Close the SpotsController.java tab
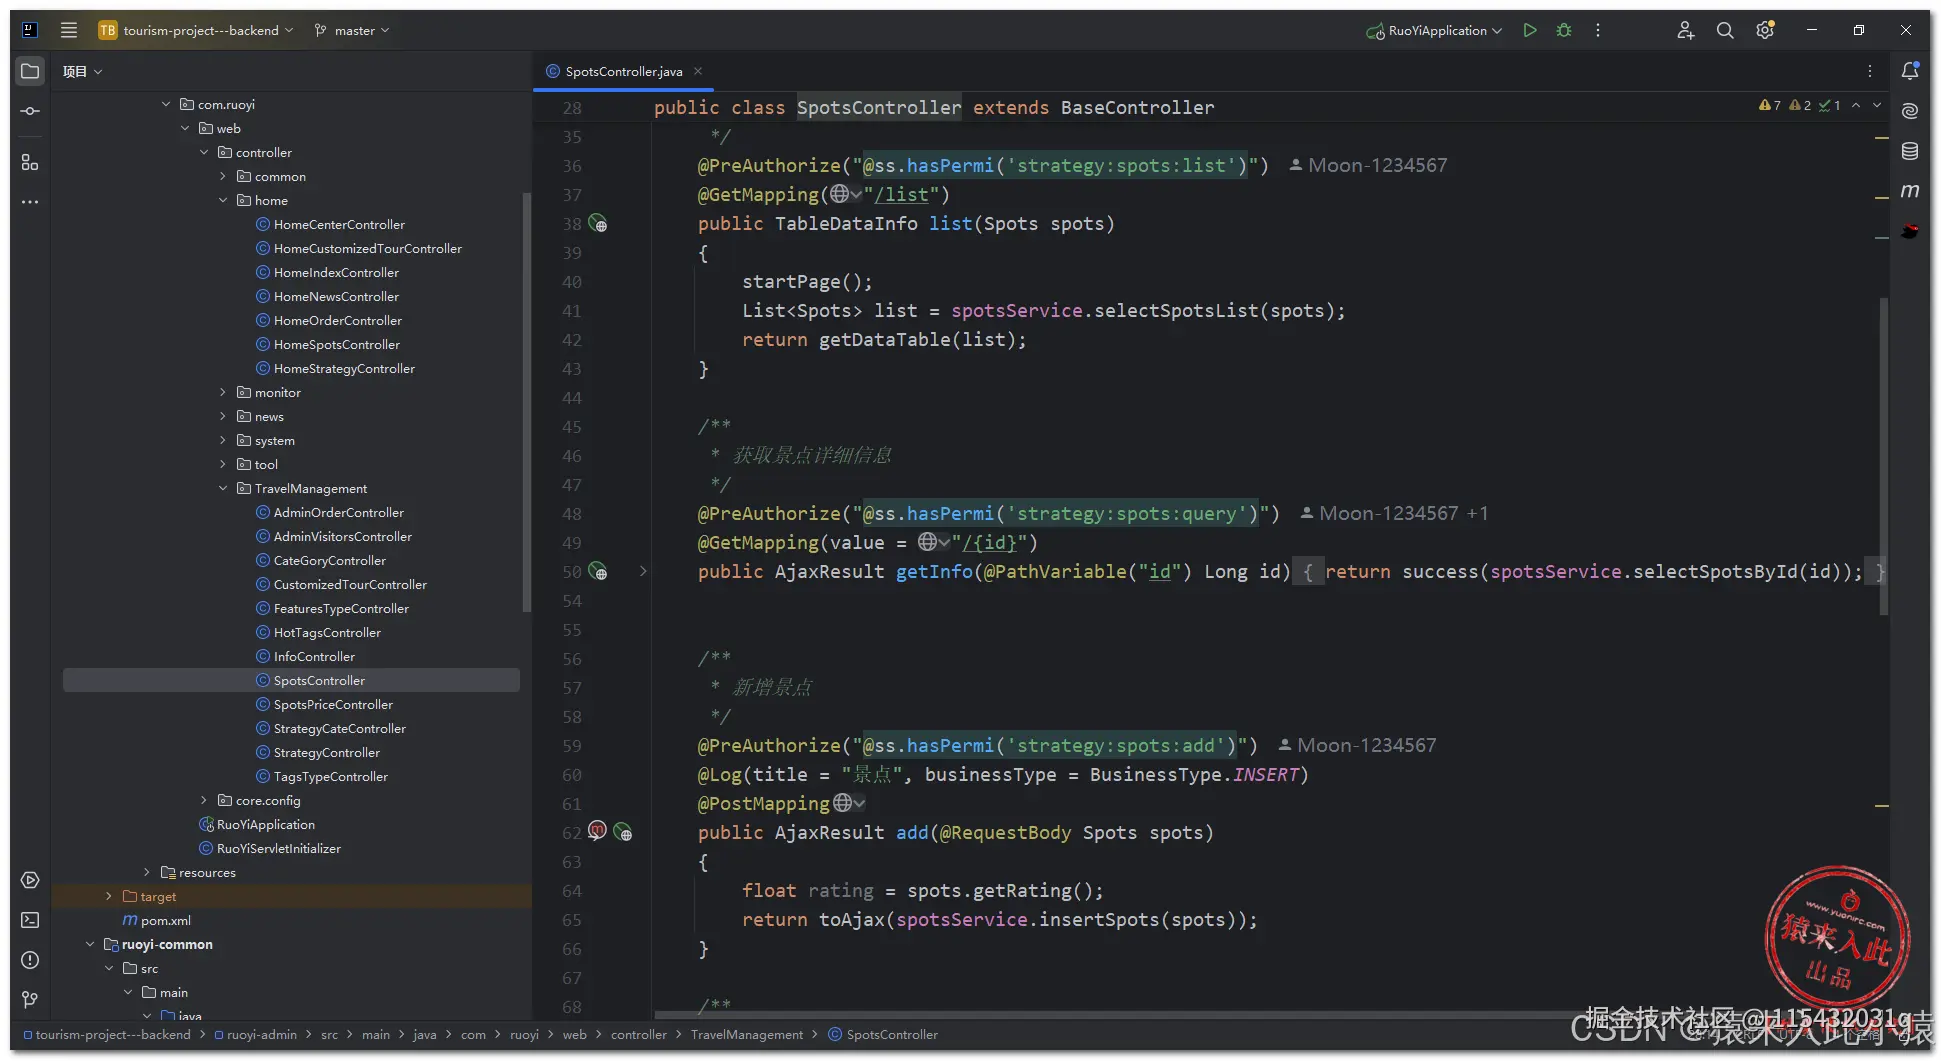The width and height of the screenshot is (1941, 1061). (698, 71)
